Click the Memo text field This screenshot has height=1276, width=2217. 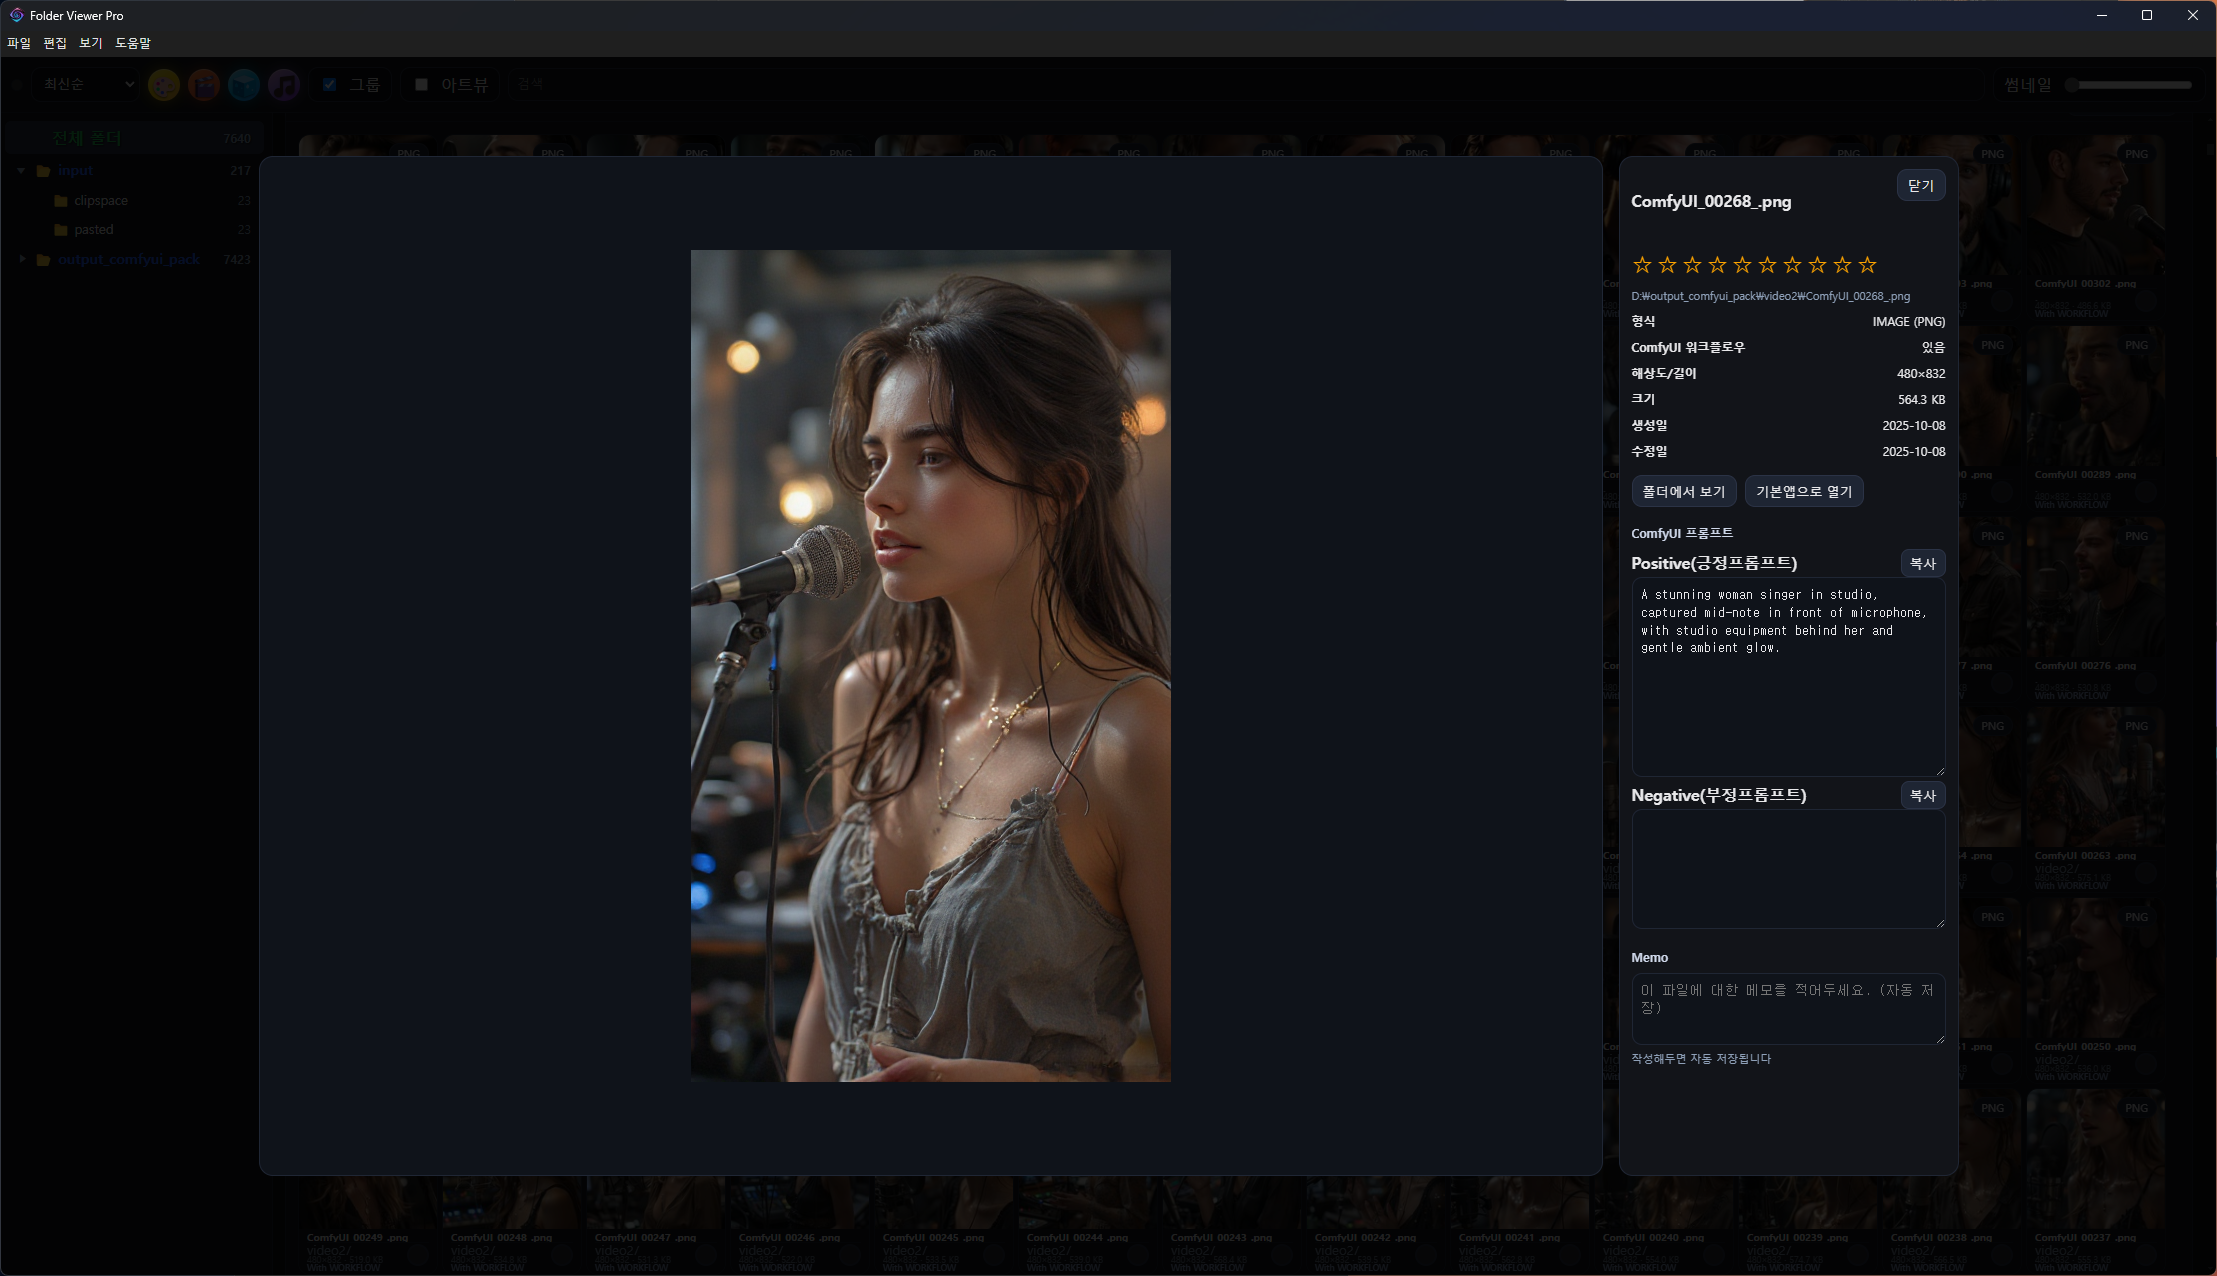pyautogui.click(x=1787, y=1008)
